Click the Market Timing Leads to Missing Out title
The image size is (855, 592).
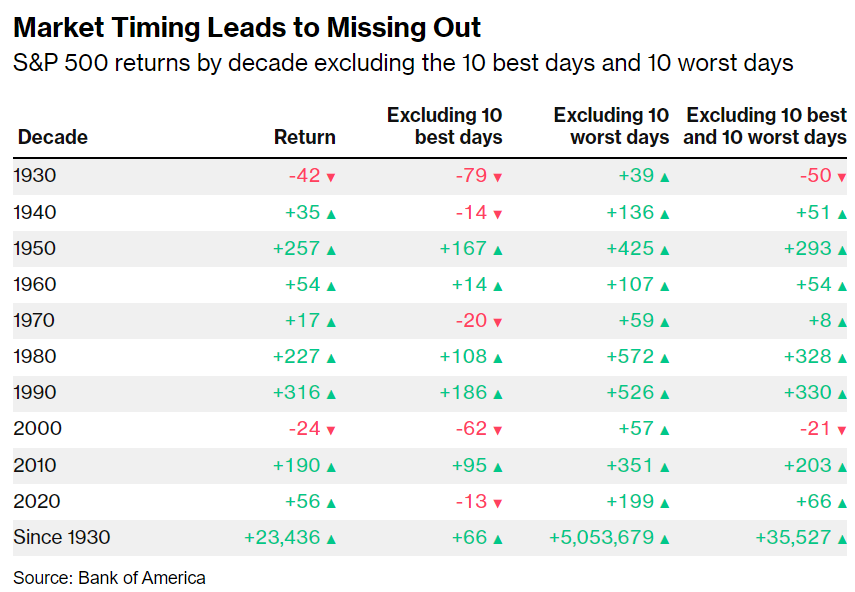[247, 27]
